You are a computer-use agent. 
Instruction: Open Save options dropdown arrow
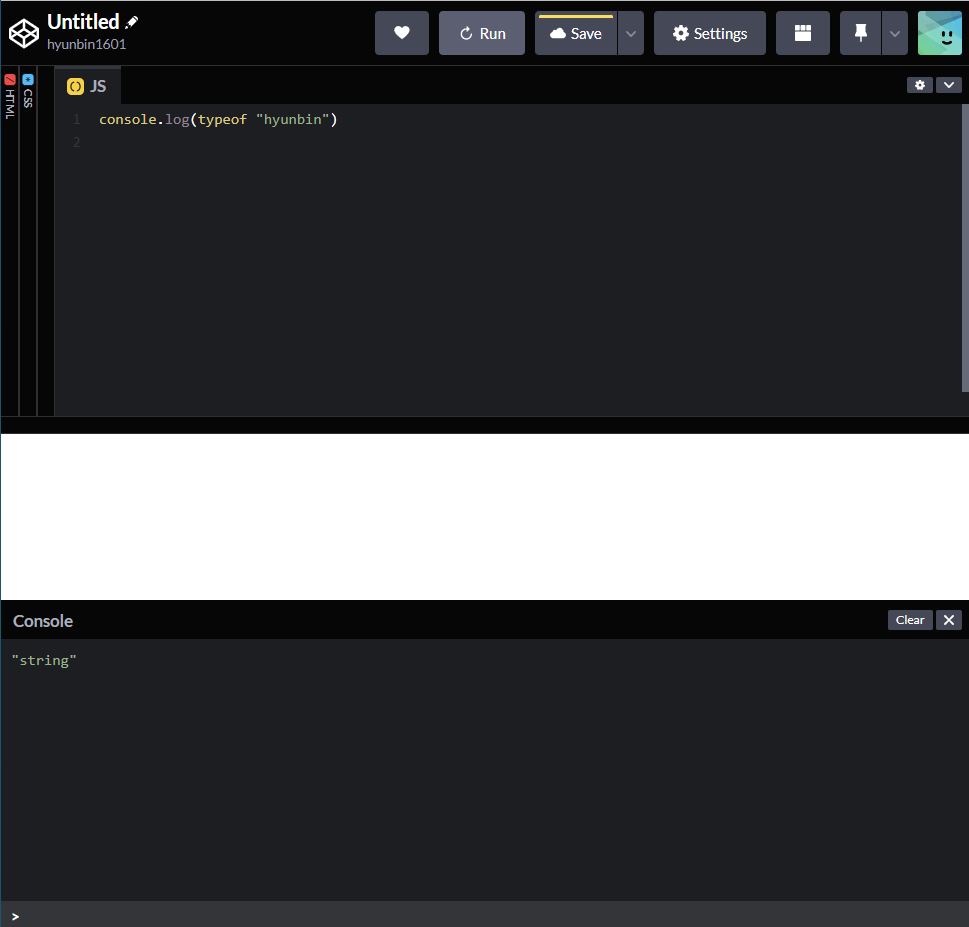[631, 33]
